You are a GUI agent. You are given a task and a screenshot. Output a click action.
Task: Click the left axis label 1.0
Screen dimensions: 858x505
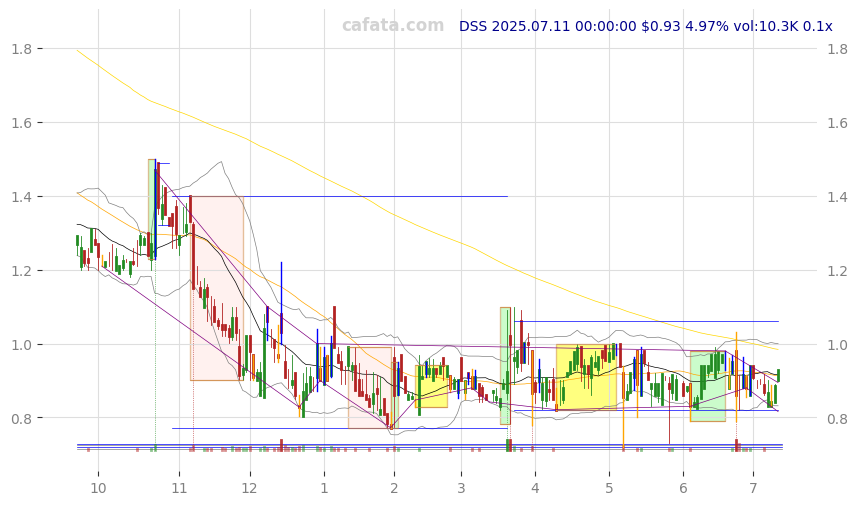point(20,345)
